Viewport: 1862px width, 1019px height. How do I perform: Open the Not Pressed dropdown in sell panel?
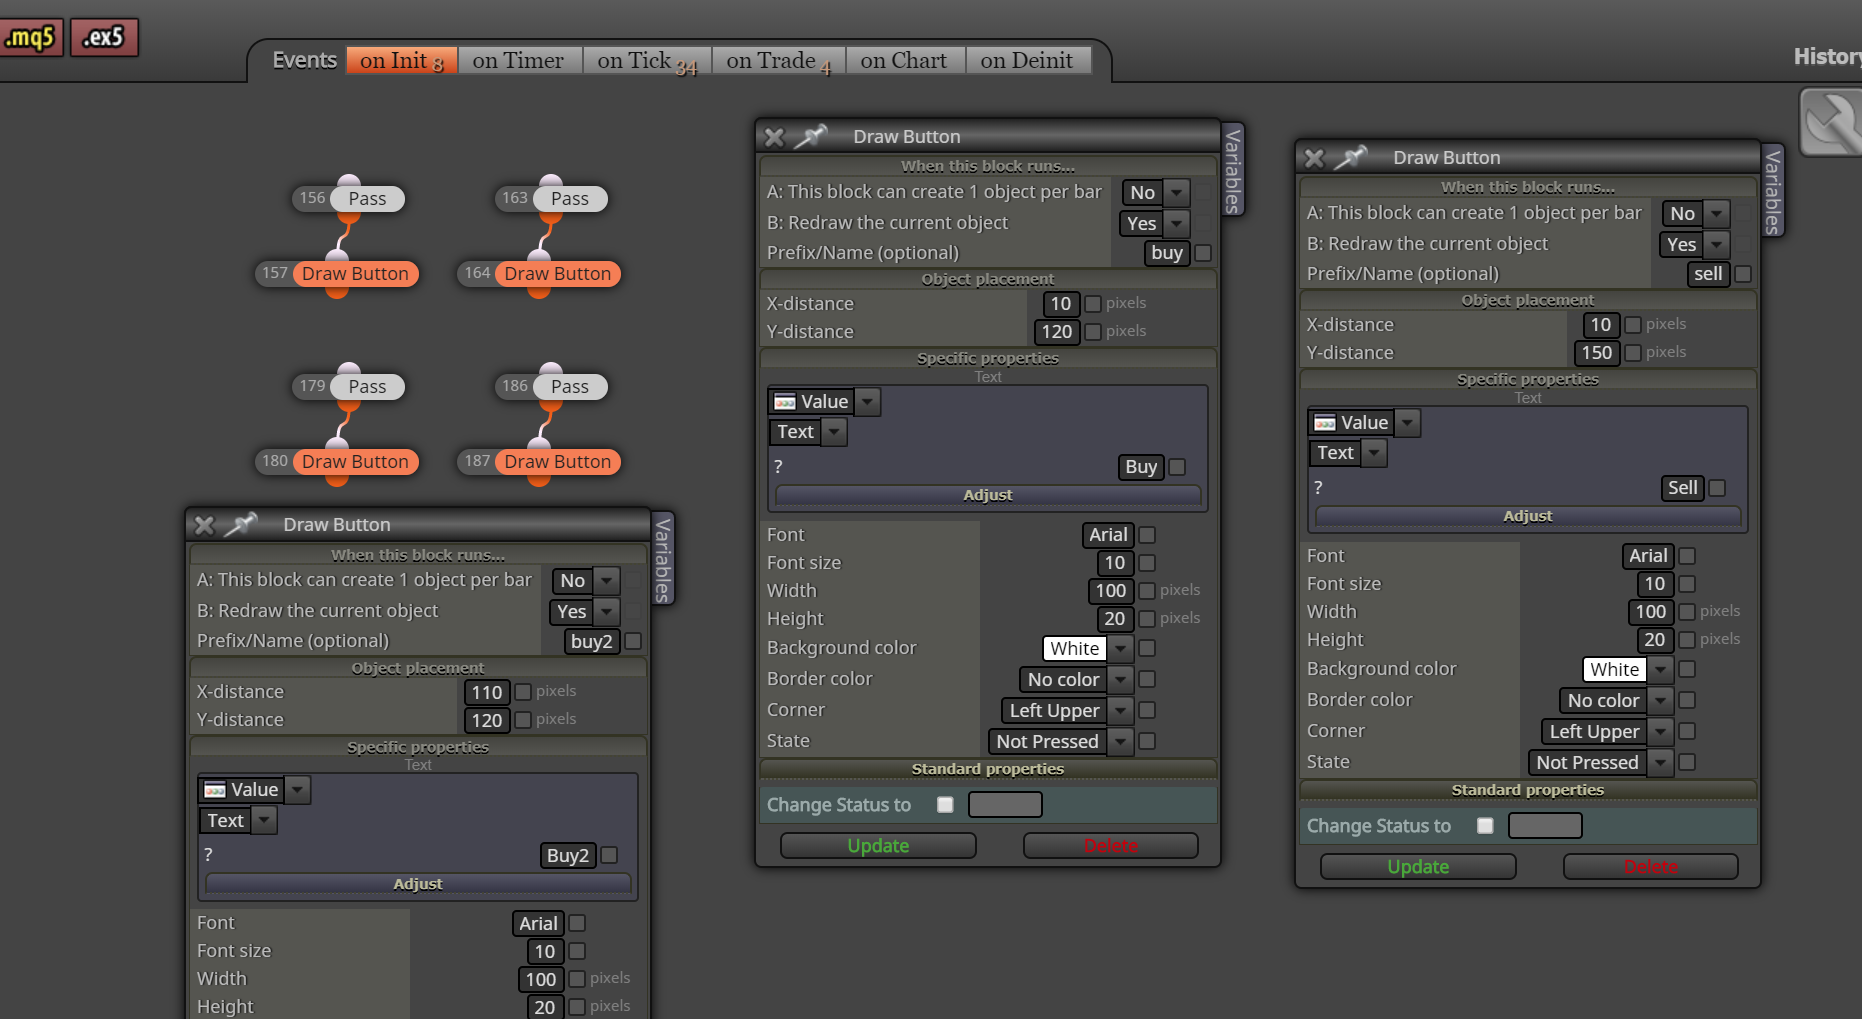pyautogui.click(x=1600, y=763)
